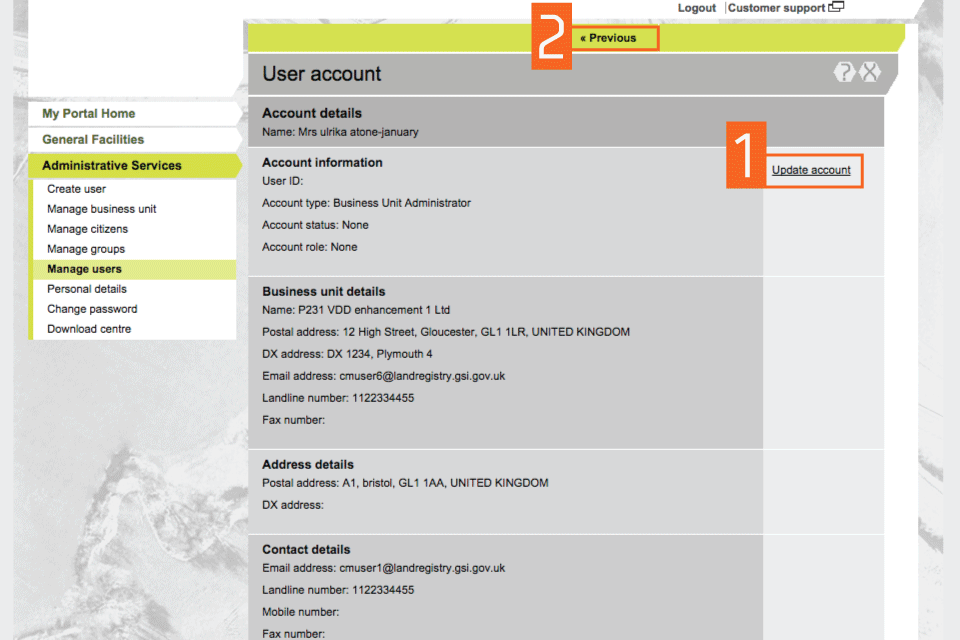Image resolution: width=960 pixels, height=640 pixels.
Task: Click the Update account link
Action: click(x=811, y=170)
